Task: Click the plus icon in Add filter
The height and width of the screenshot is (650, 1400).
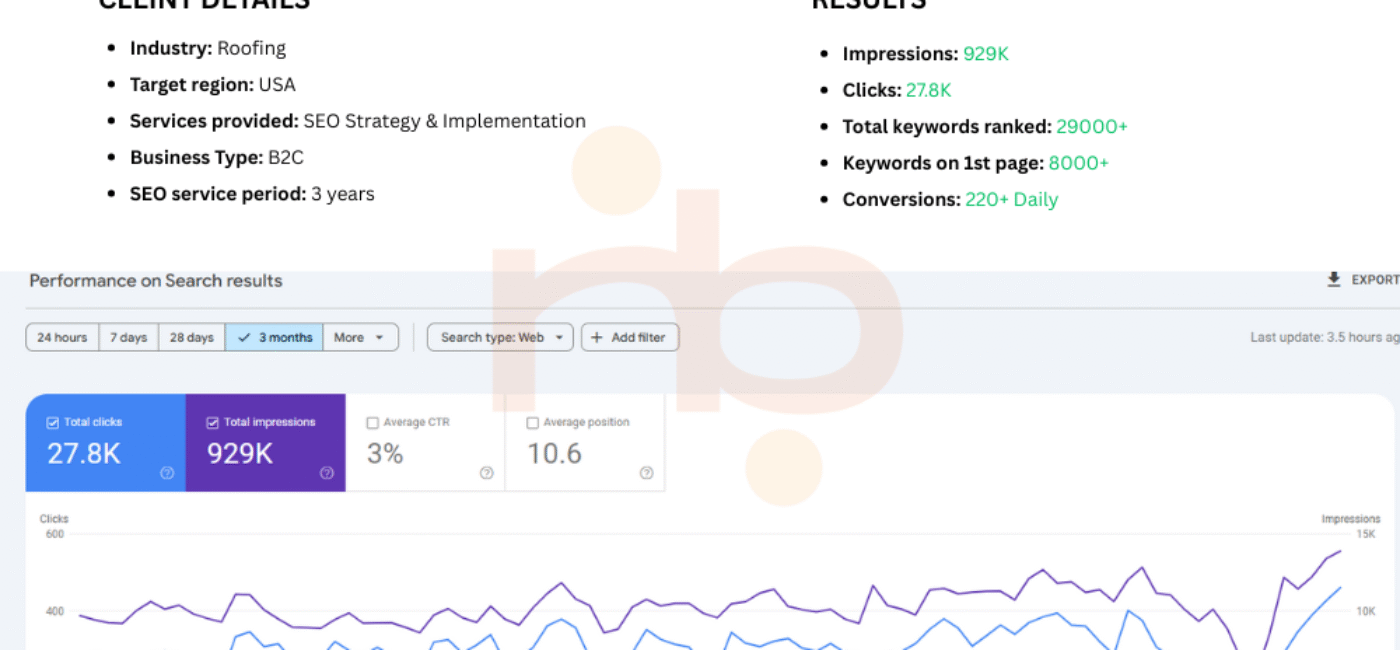Action: click(597, 337)
